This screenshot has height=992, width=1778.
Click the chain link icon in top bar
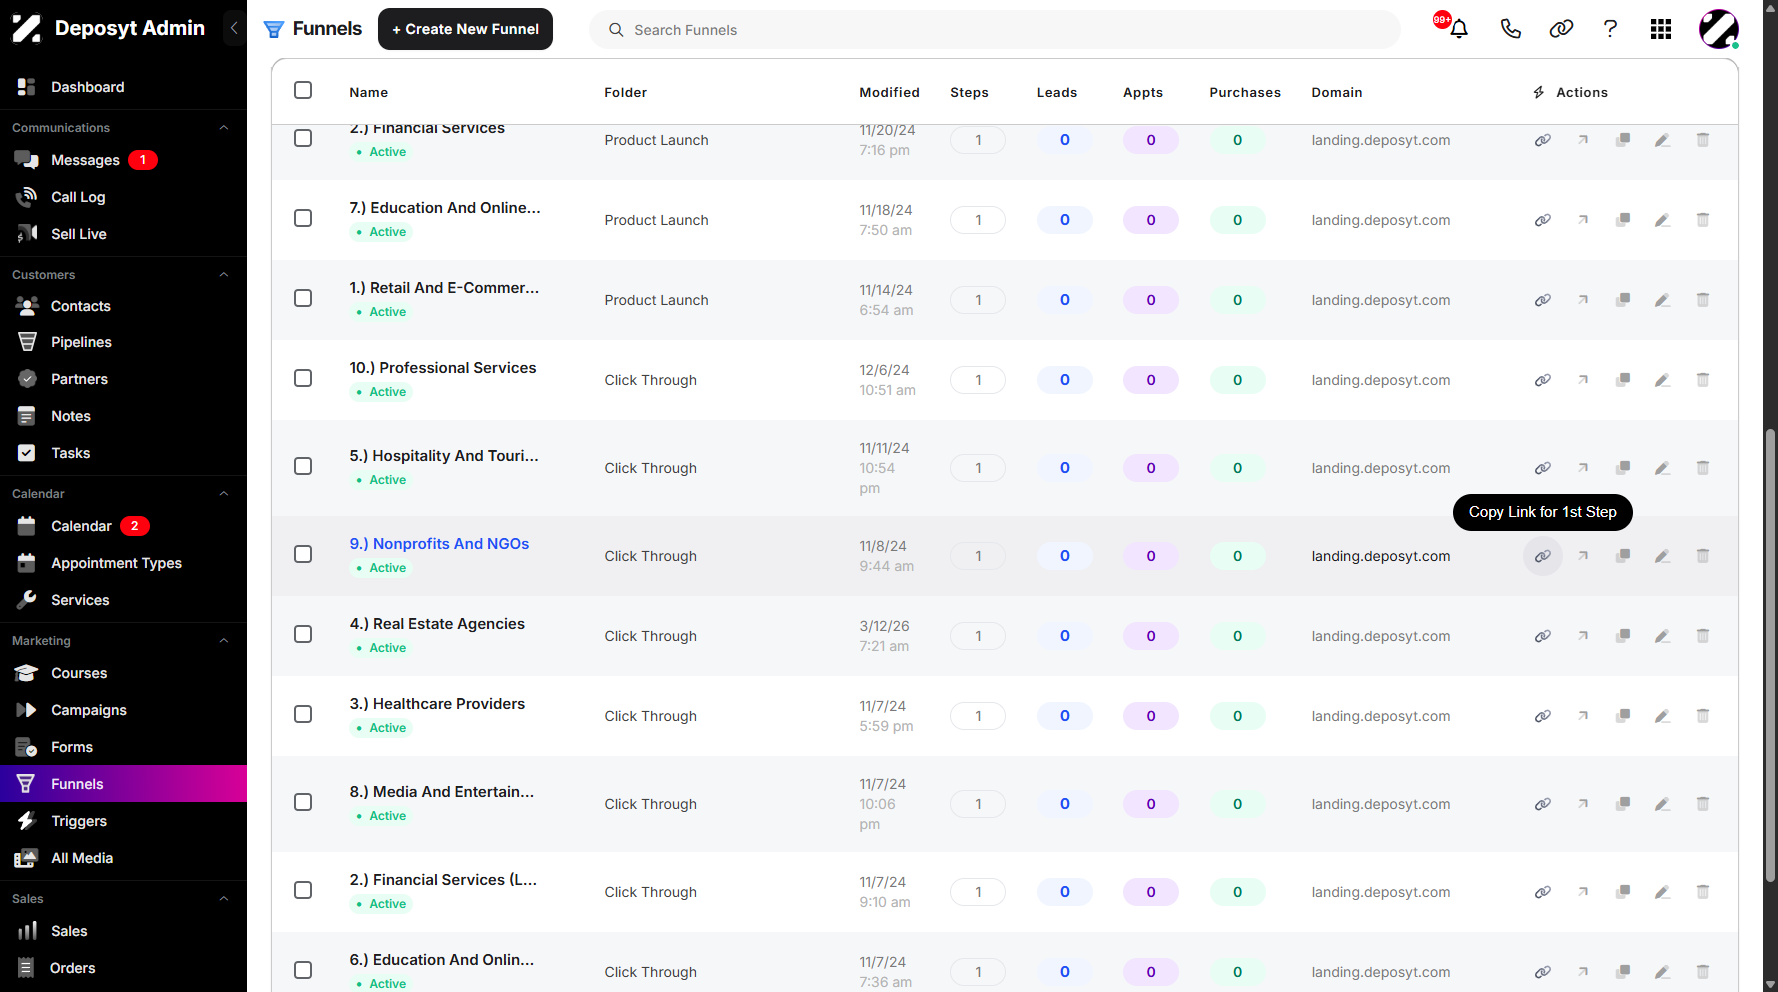click(x=1561, y=29)
